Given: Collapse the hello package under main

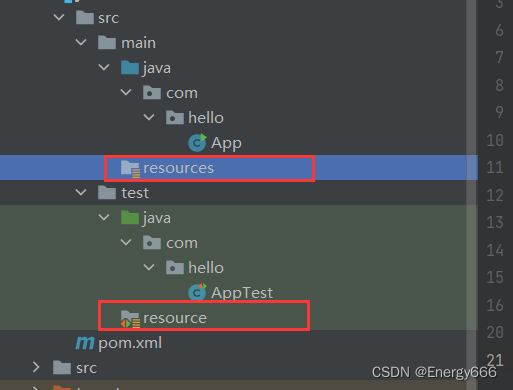Looking at the screenshot, I should [149, 117].
